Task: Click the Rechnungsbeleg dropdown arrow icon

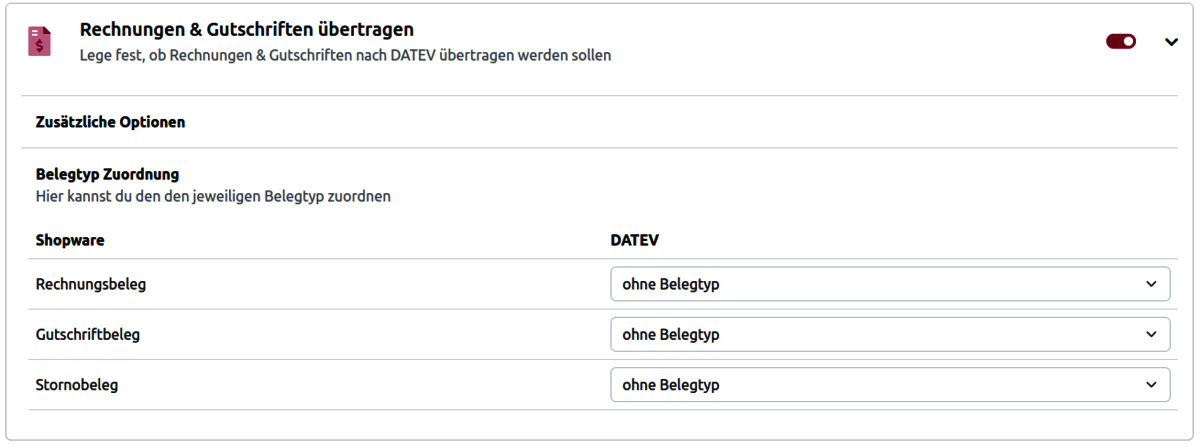Action: (x=1150, y=284)
